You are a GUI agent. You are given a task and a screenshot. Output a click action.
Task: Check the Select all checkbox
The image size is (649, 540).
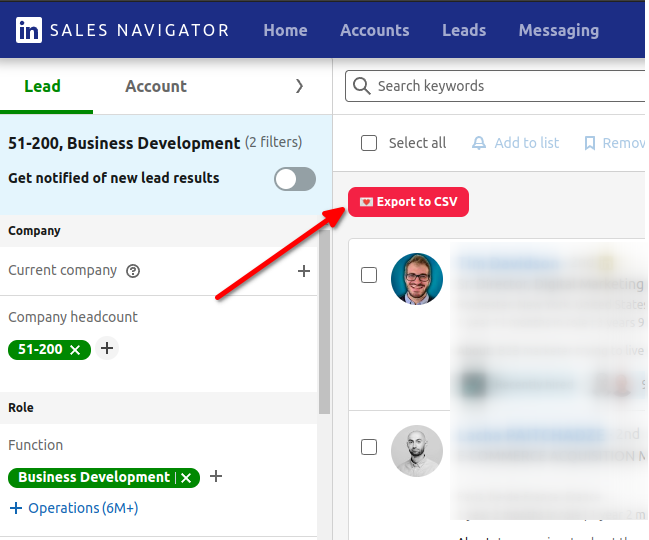[x=369, y=143]
